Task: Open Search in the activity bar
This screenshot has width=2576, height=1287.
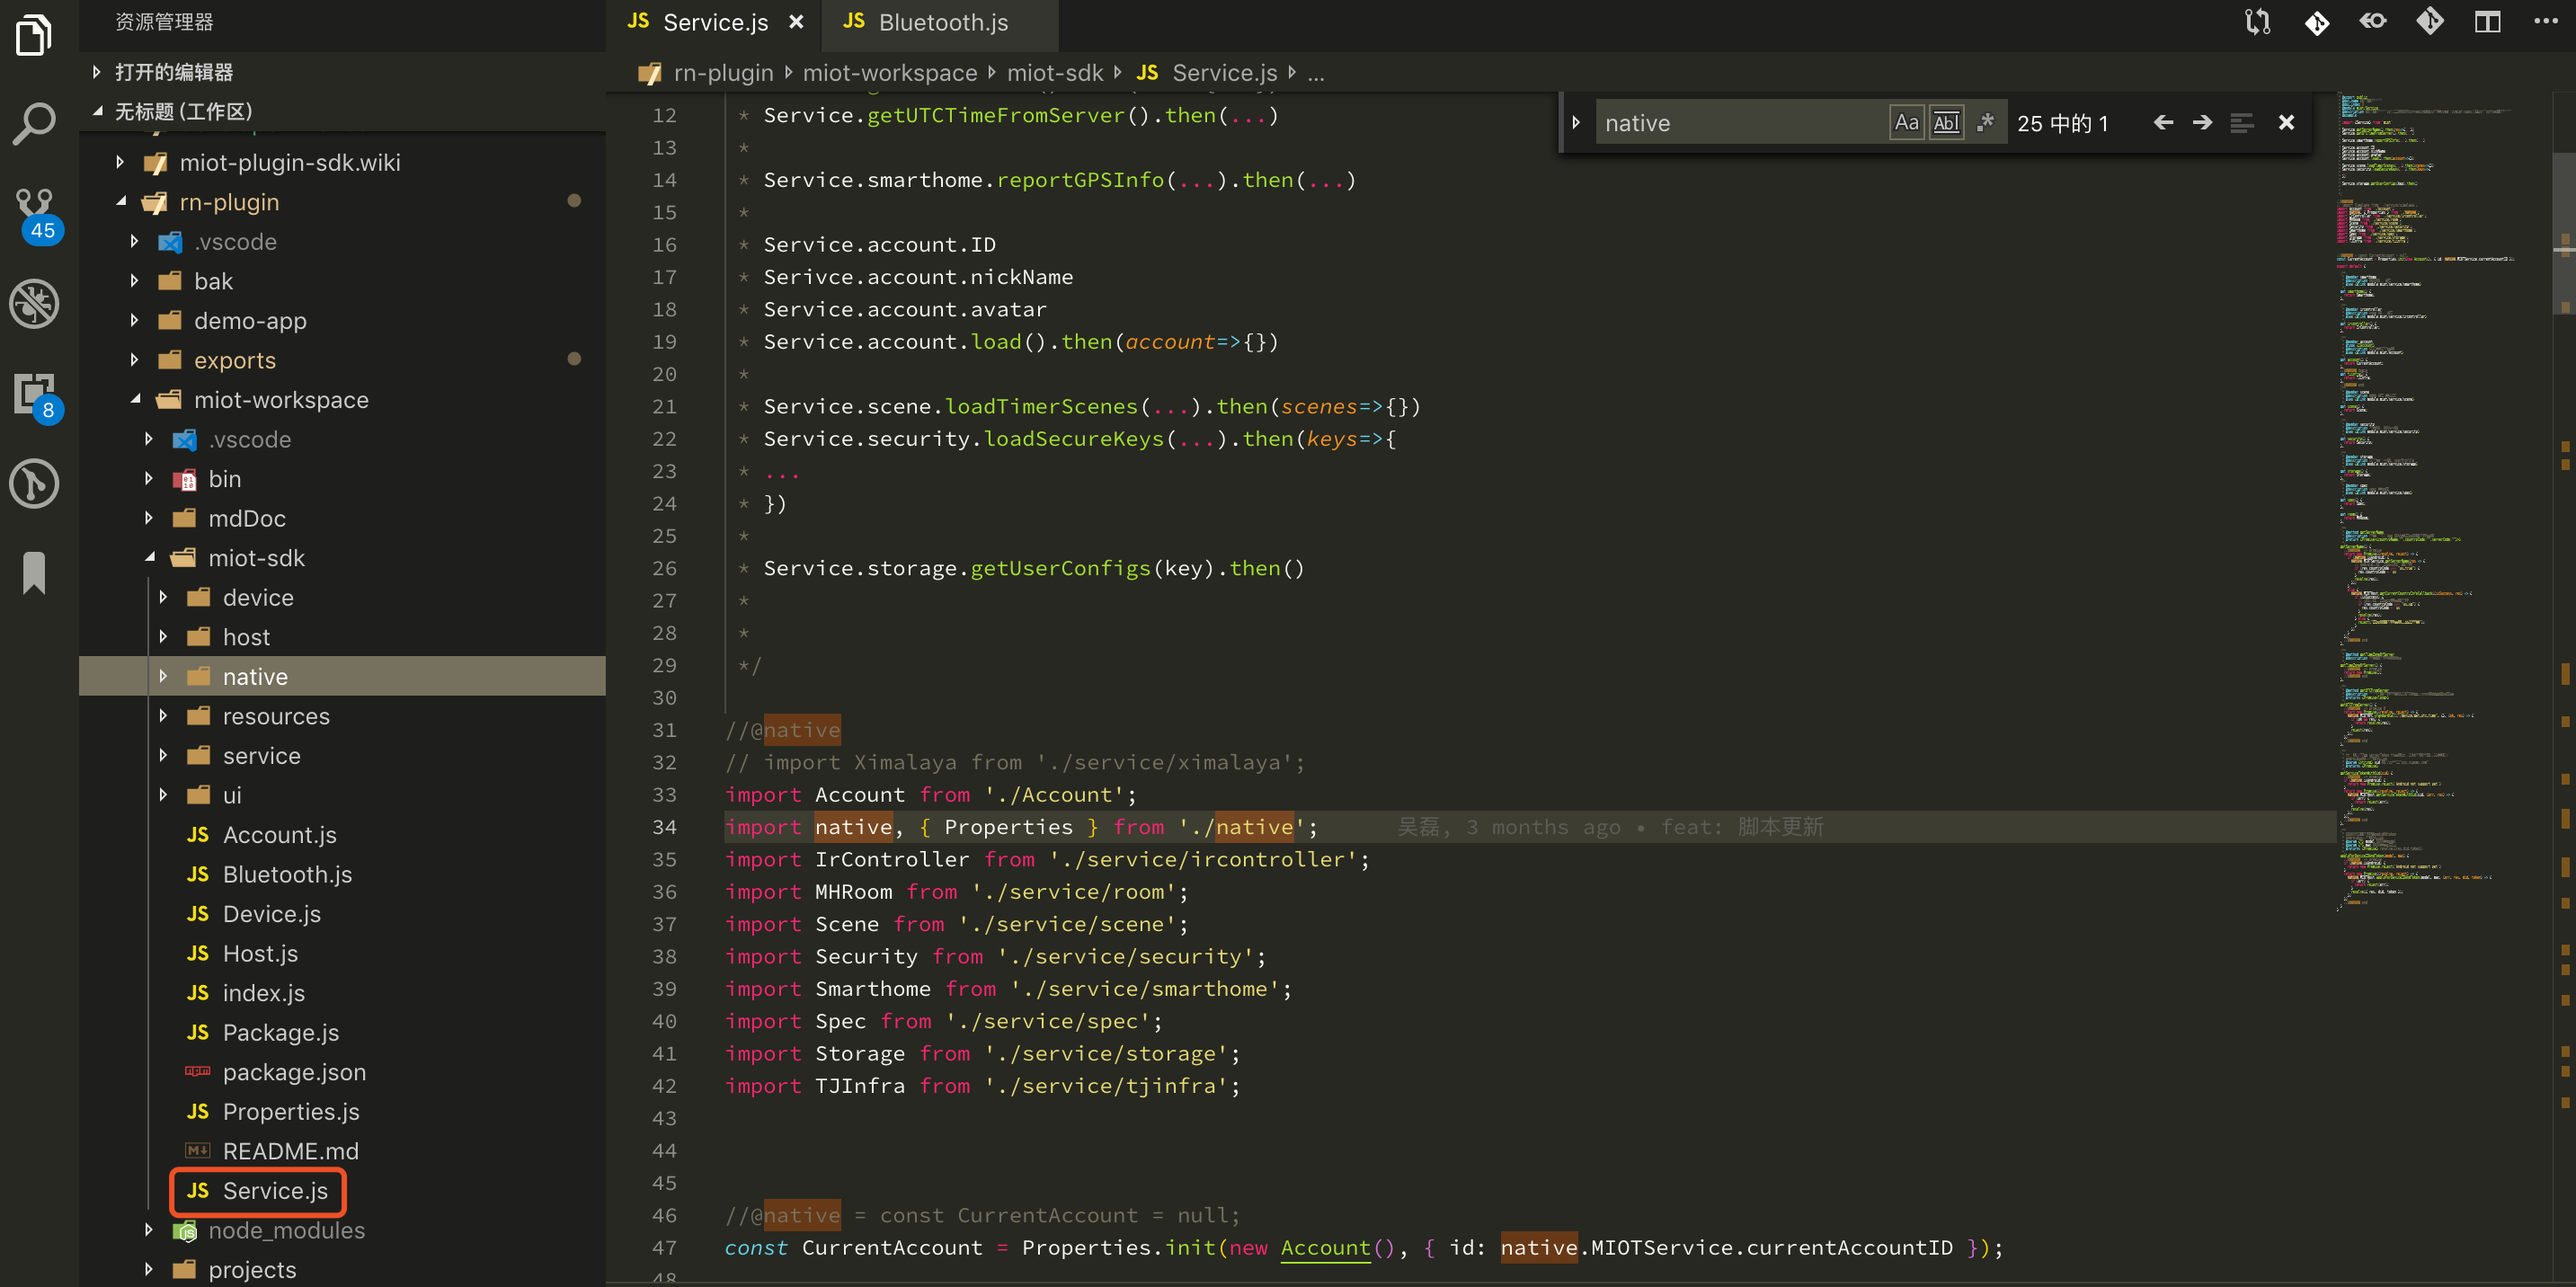Action: (x=35, y=123)
